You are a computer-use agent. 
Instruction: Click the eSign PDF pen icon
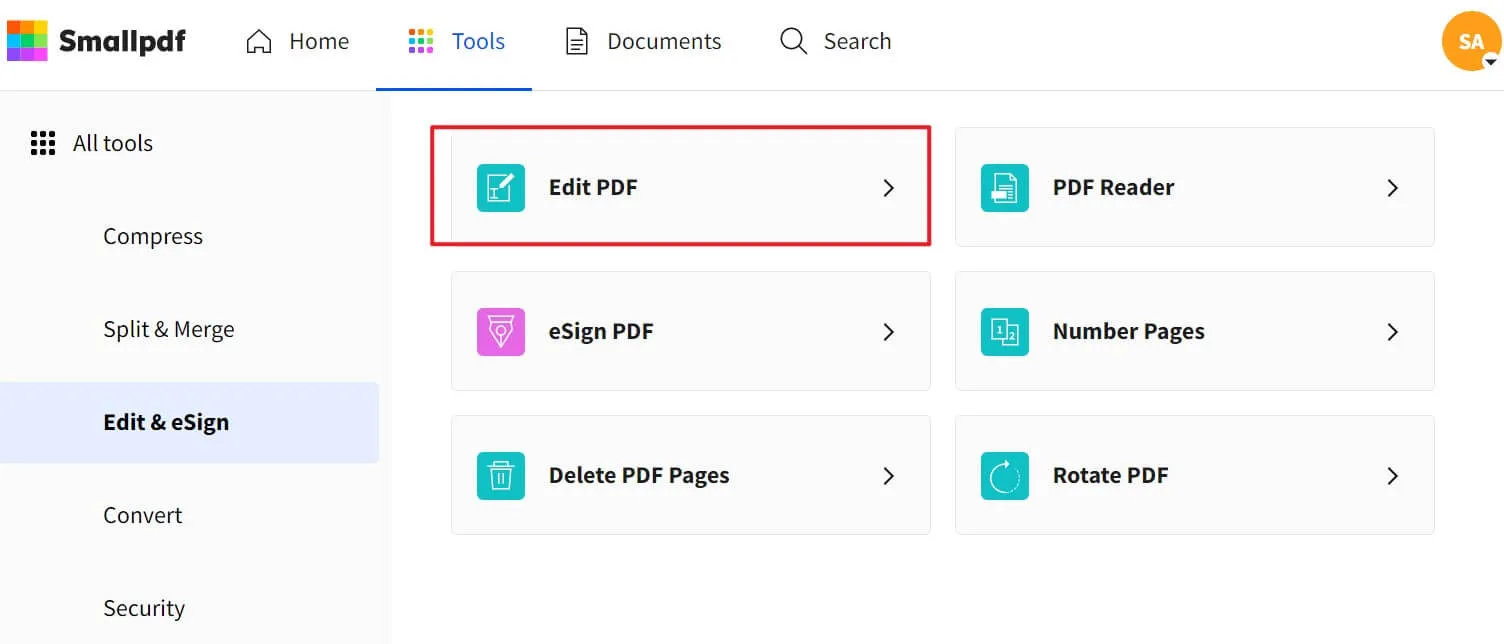click(500, 332)
